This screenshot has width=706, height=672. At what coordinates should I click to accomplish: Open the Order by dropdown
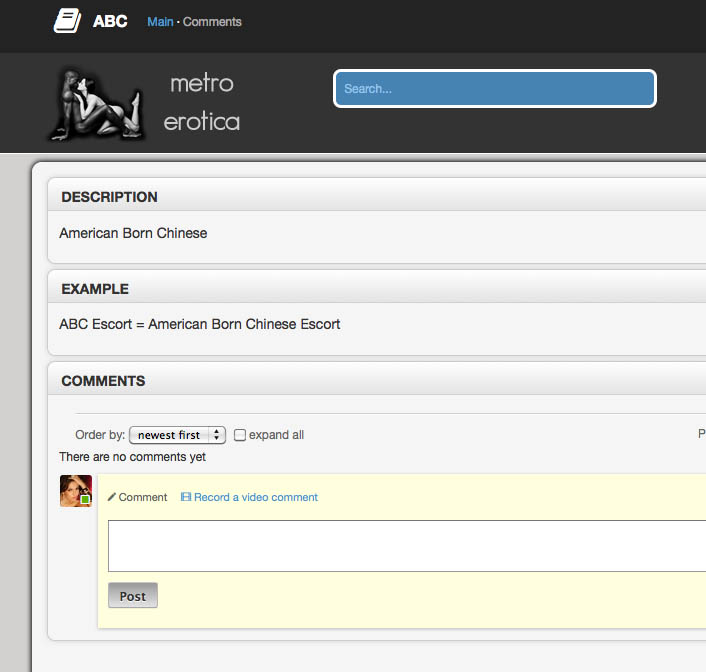click(x=177, y=435)
